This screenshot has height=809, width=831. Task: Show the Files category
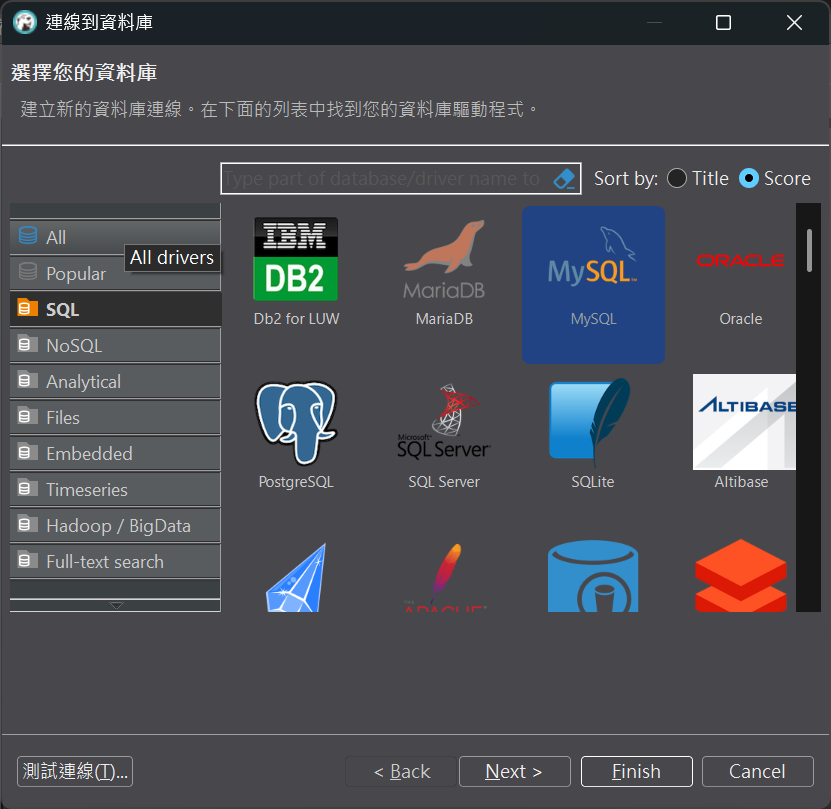pos(115,417)
